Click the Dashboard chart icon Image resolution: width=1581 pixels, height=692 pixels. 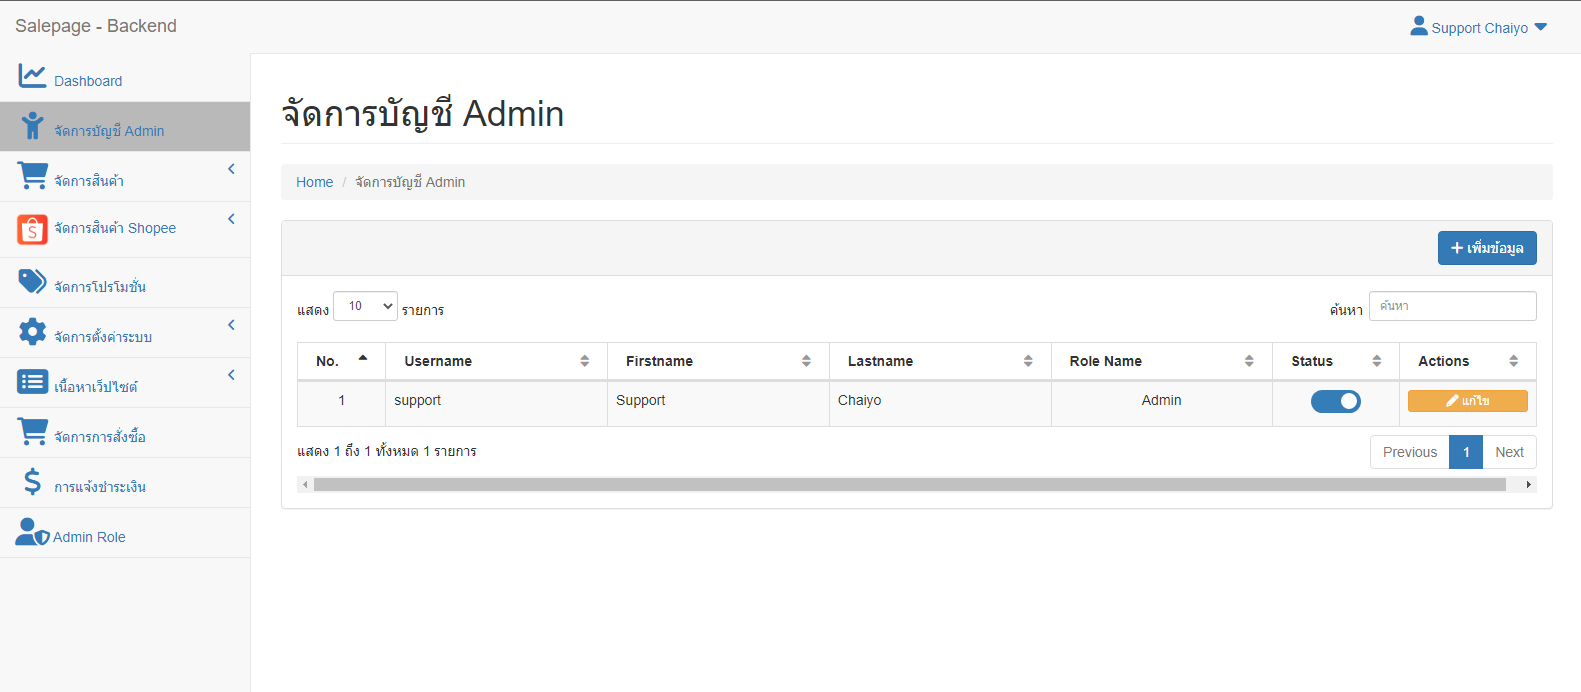(32, 76)
